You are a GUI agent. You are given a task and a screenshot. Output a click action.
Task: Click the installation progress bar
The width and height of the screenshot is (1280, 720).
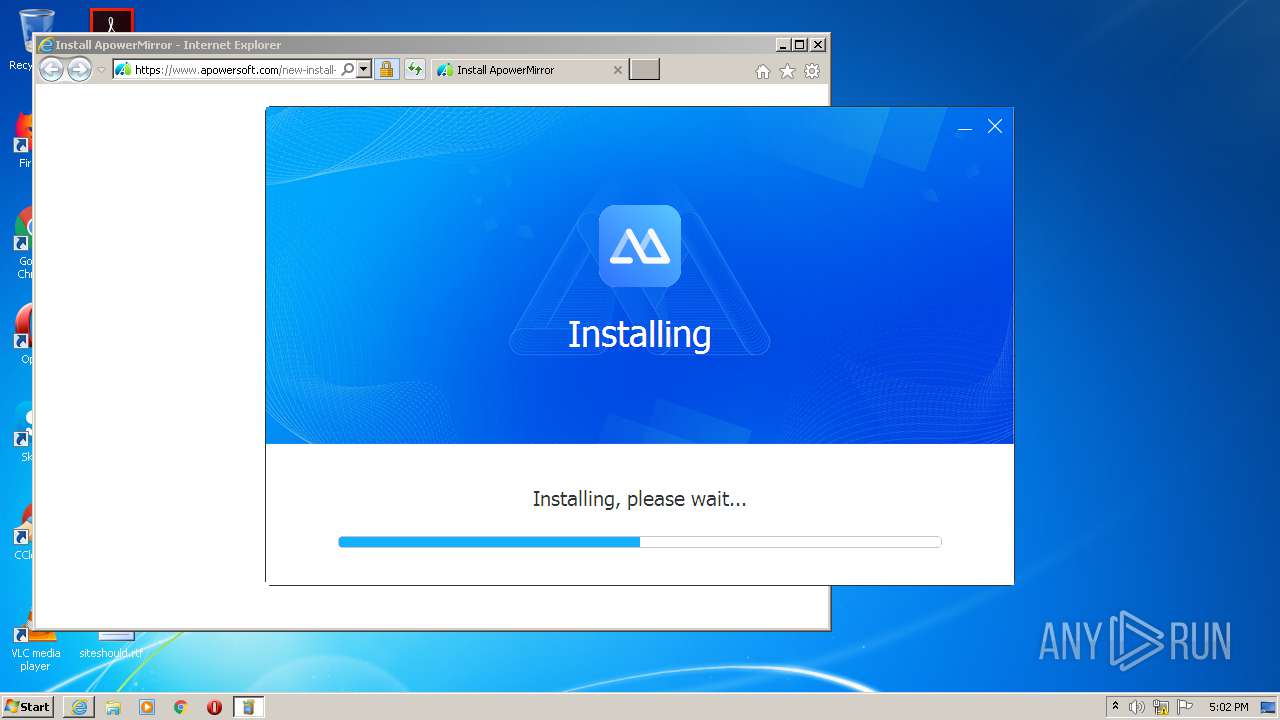tap(640, 542)
